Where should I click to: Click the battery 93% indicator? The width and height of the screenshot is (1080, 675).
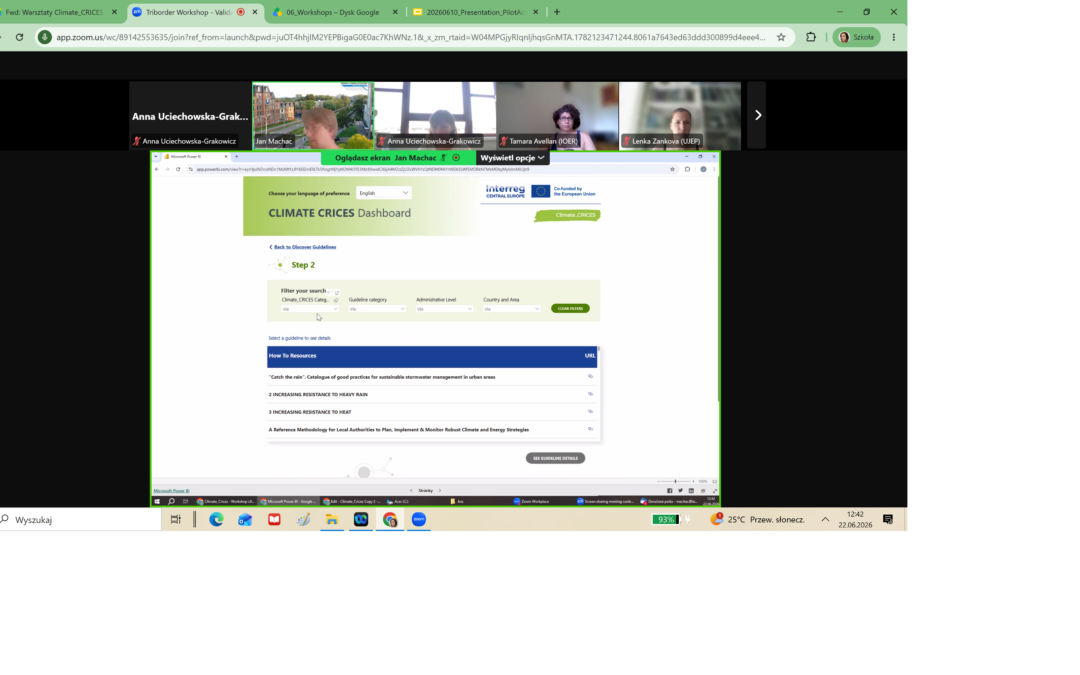tap(666, 520)
